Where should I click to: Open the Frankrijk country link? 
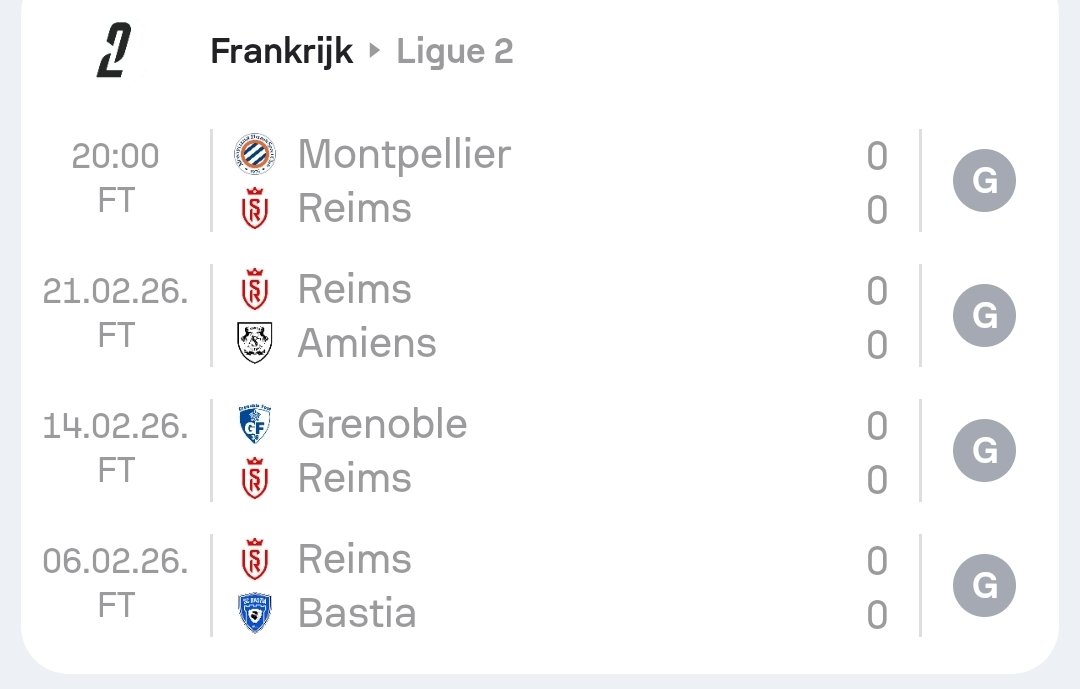[x=281, y=51]
